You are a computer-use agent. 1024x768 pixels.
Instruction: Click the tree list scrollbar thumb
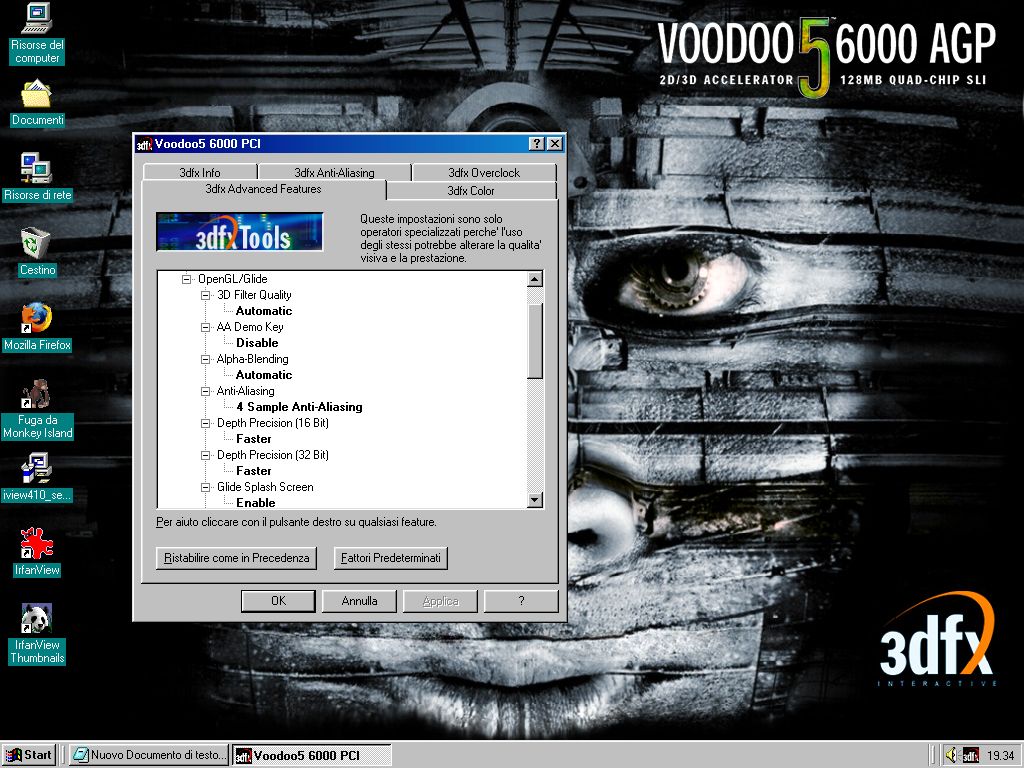(535, 341)
